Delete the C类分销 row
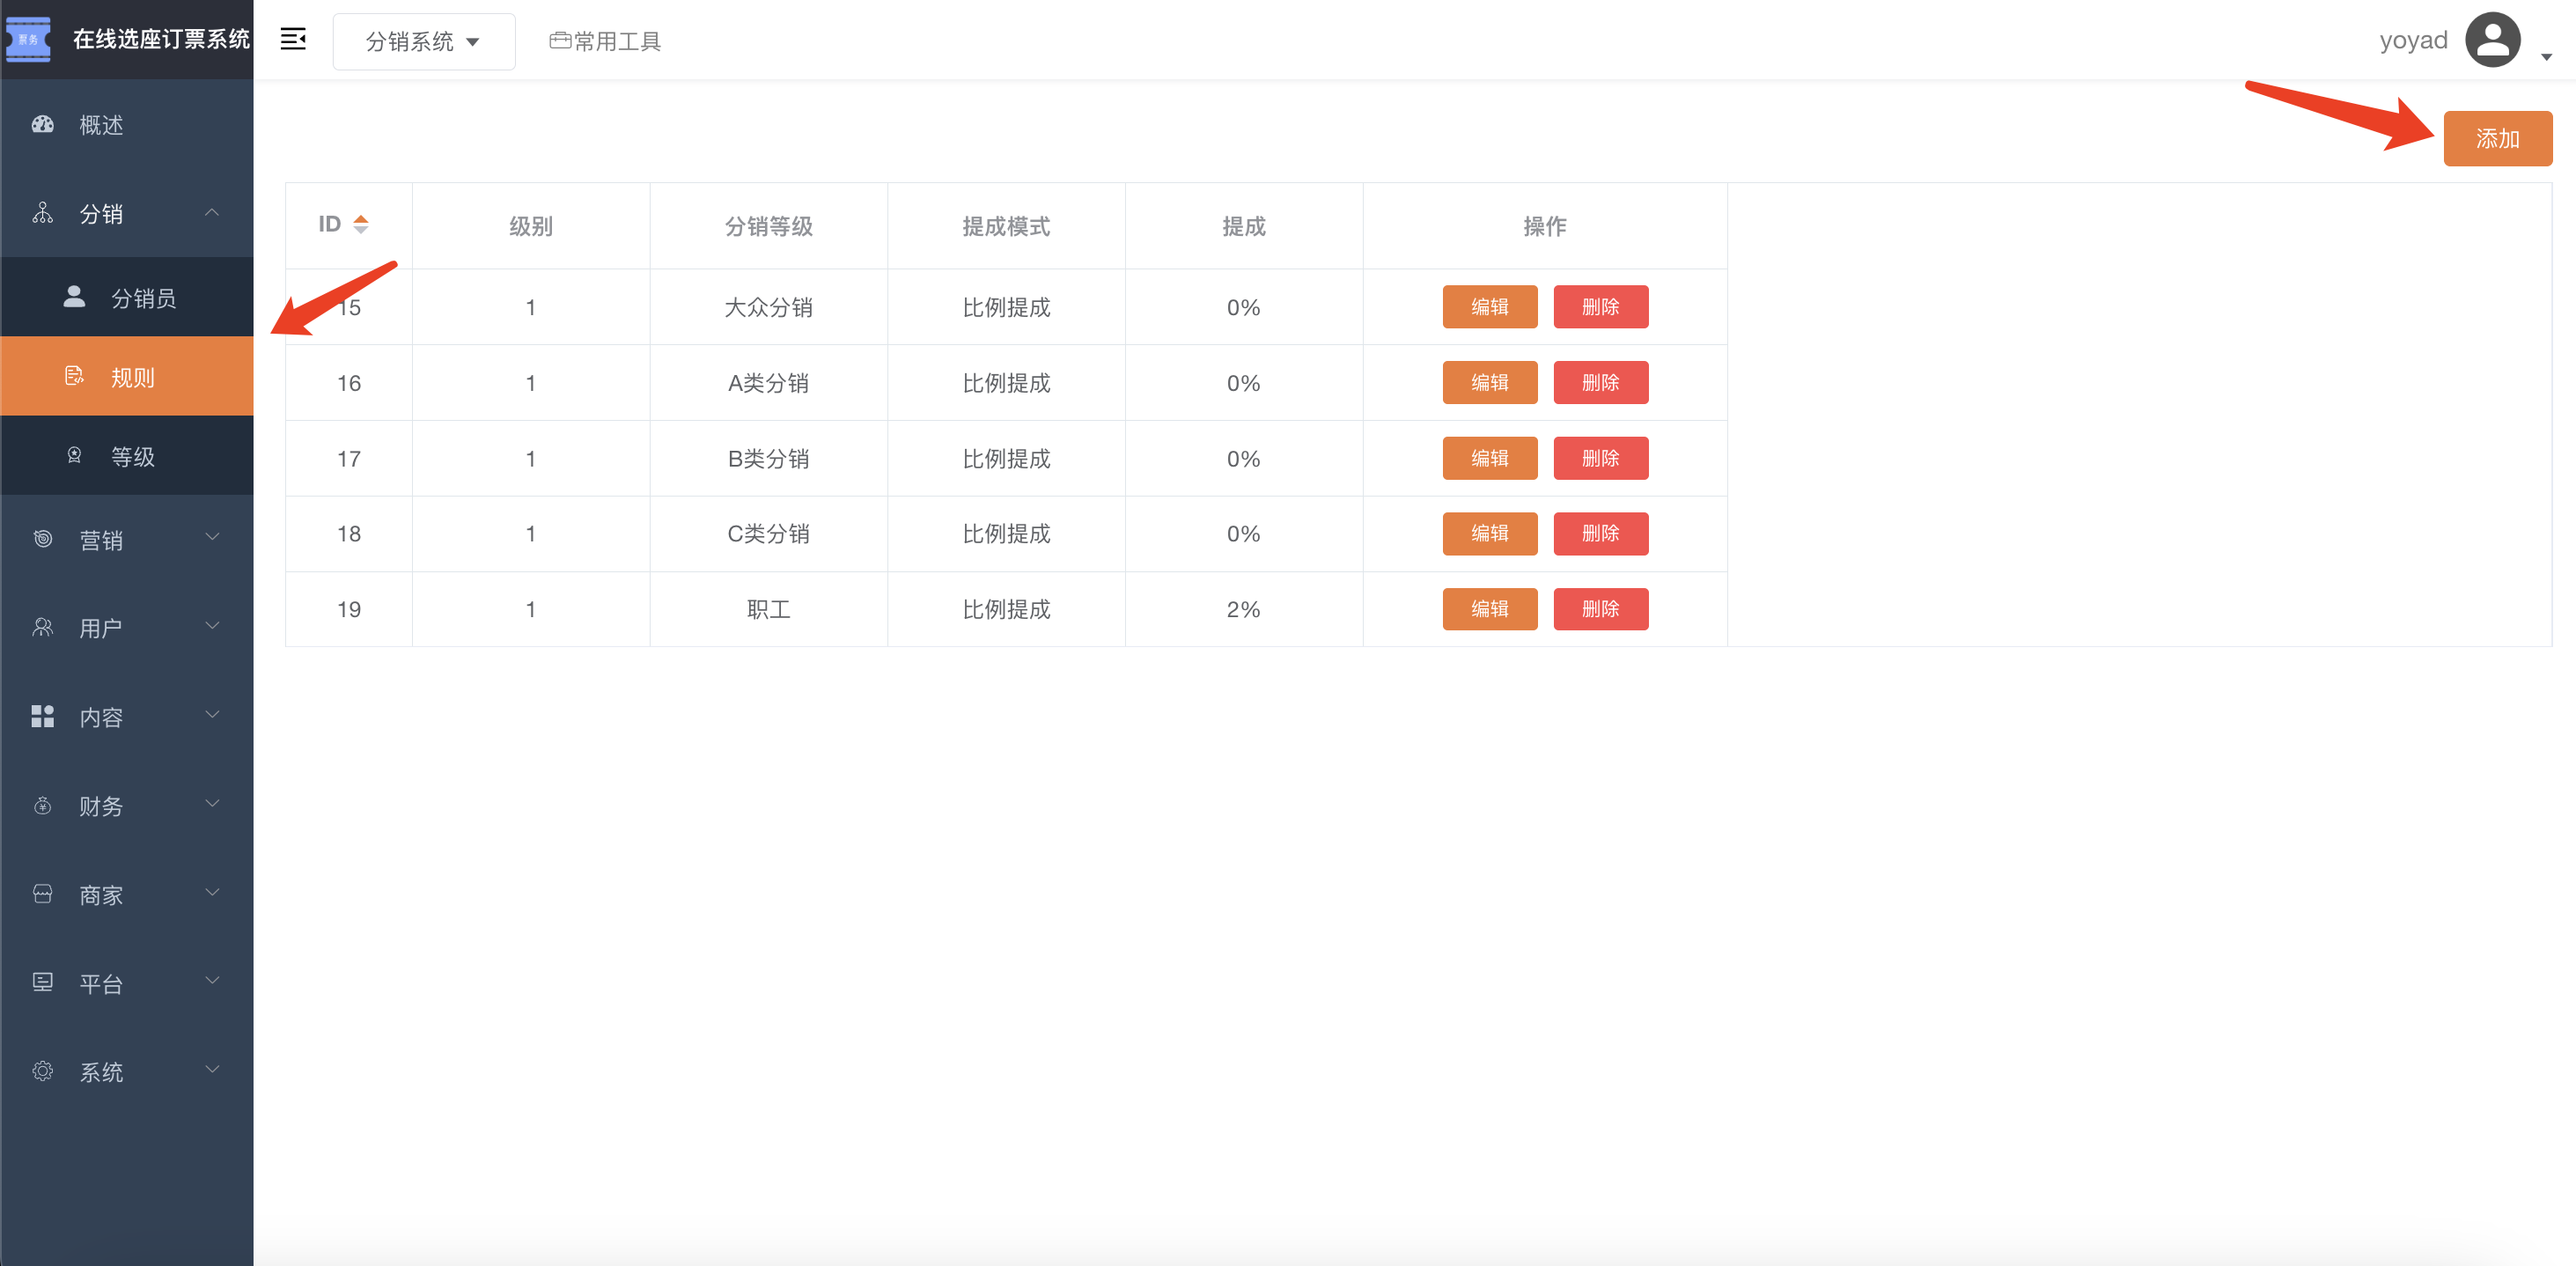 coord(1600,534)
